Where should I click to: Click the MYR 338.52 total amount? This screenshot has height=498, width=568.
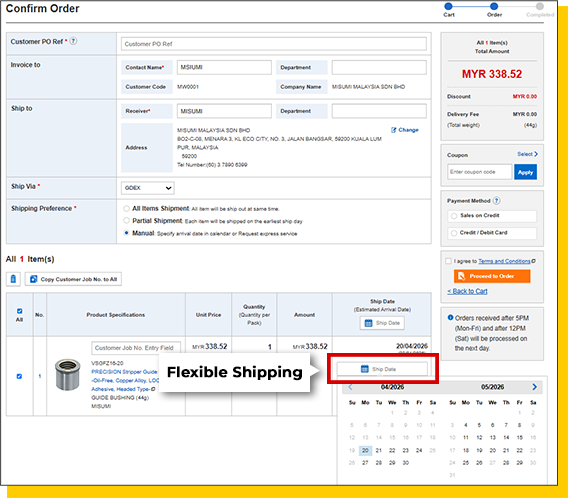point(492,74)
